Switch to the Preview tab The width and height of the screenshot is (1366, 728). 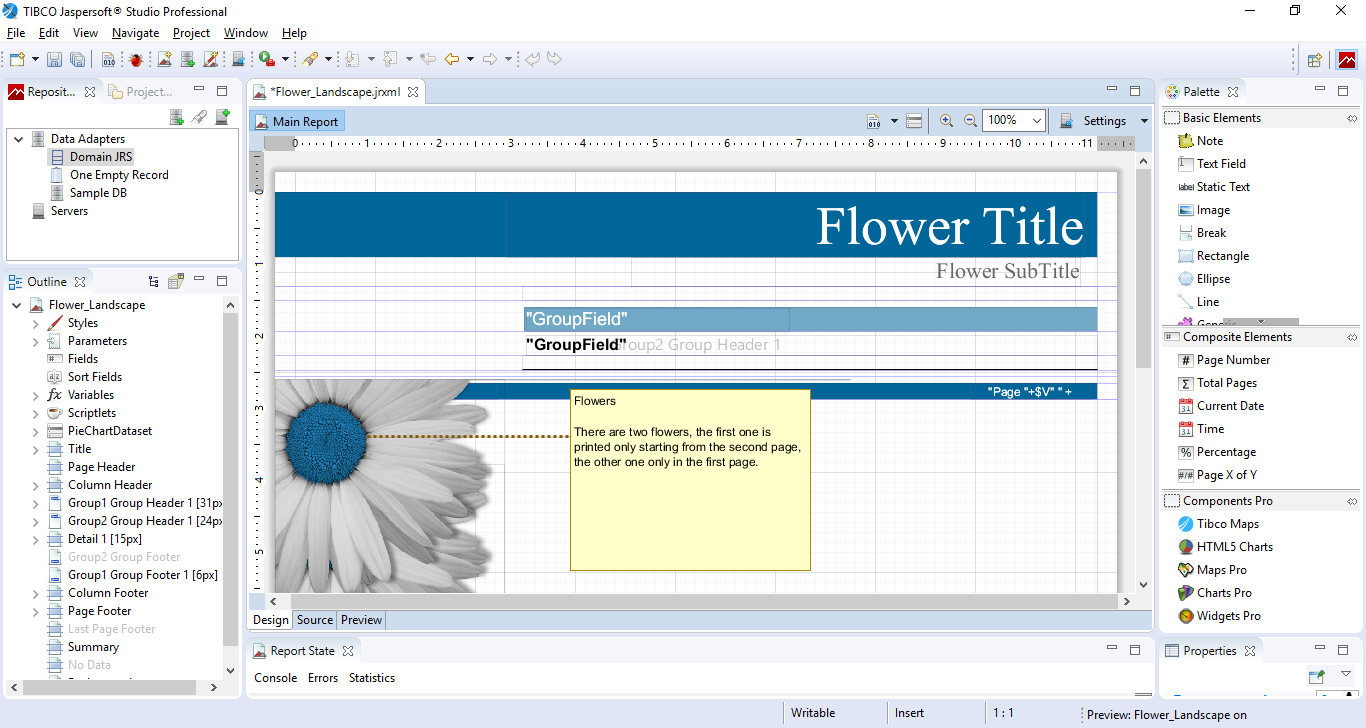pos(361,620)
